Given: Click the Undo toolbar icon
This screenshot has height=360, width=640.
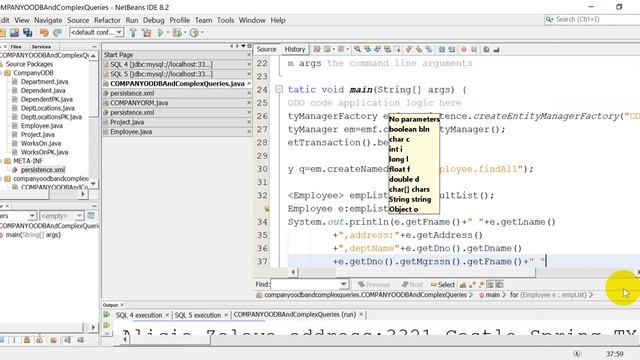Looking at the screenshot, I should (x=44, y=33).
